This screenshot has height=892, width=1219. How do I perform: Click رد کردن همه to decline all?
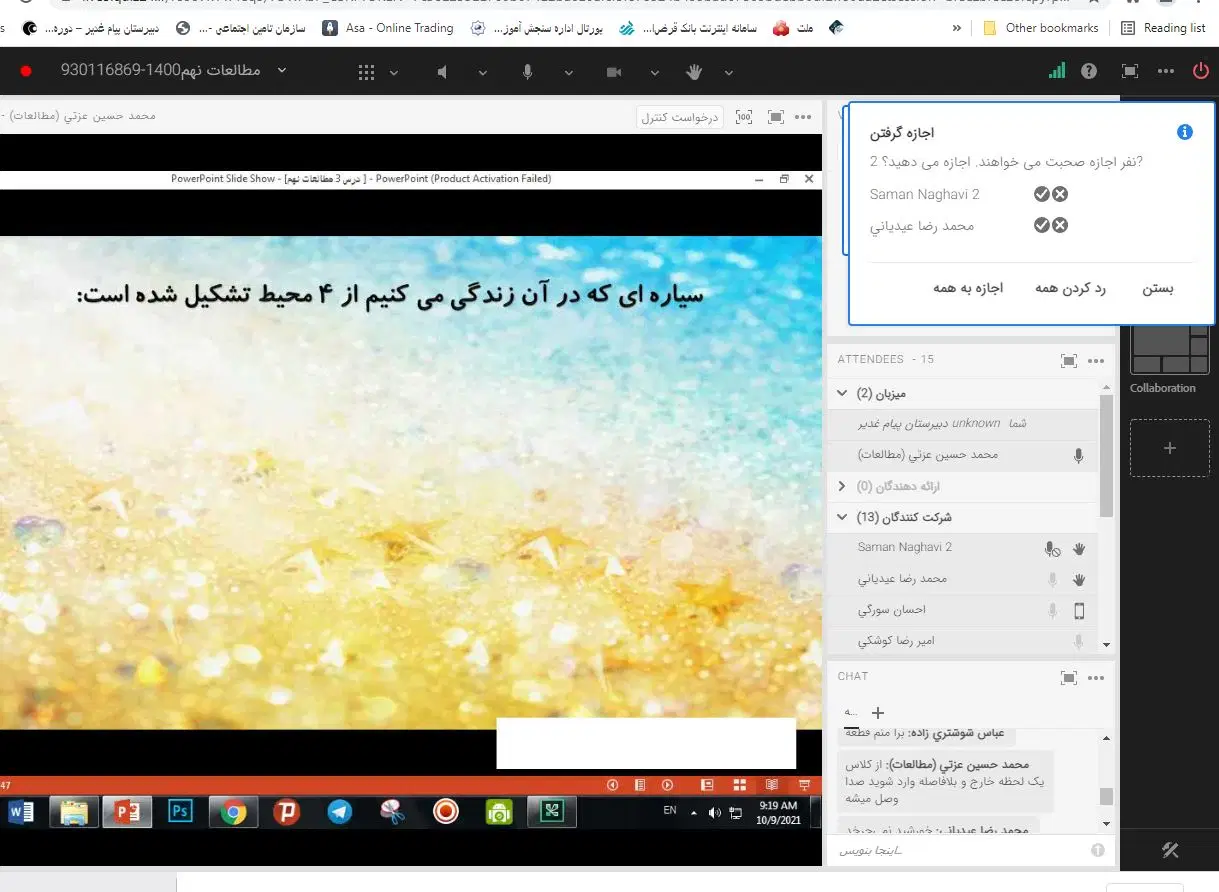click(1070, 288)
